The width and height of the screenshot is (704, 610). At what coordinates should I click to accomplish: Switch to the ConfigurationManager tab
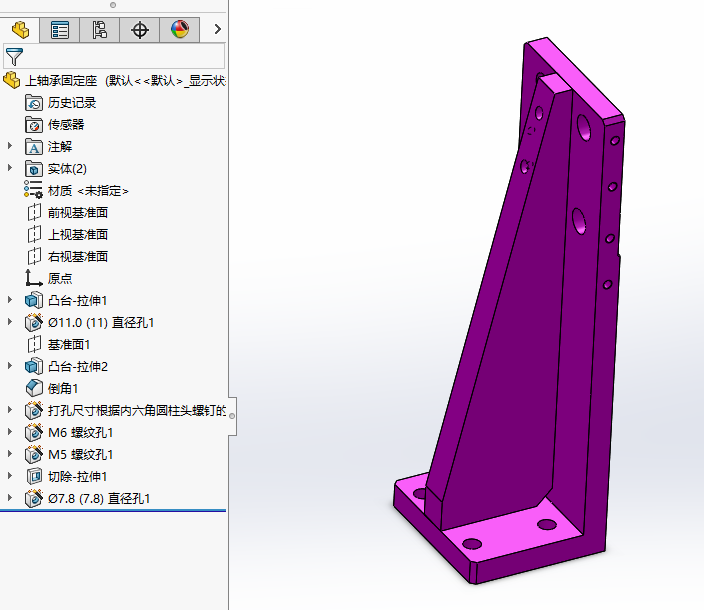[99, 30]
